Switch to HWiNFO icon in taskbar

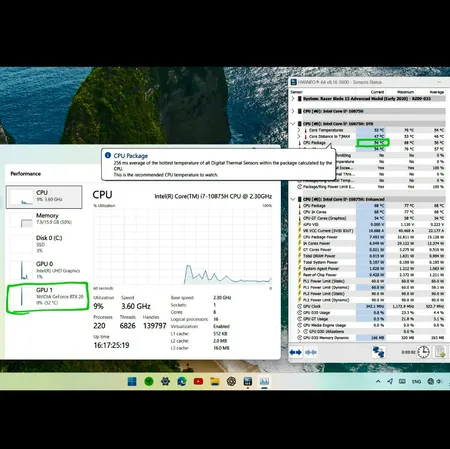point(248,381)
